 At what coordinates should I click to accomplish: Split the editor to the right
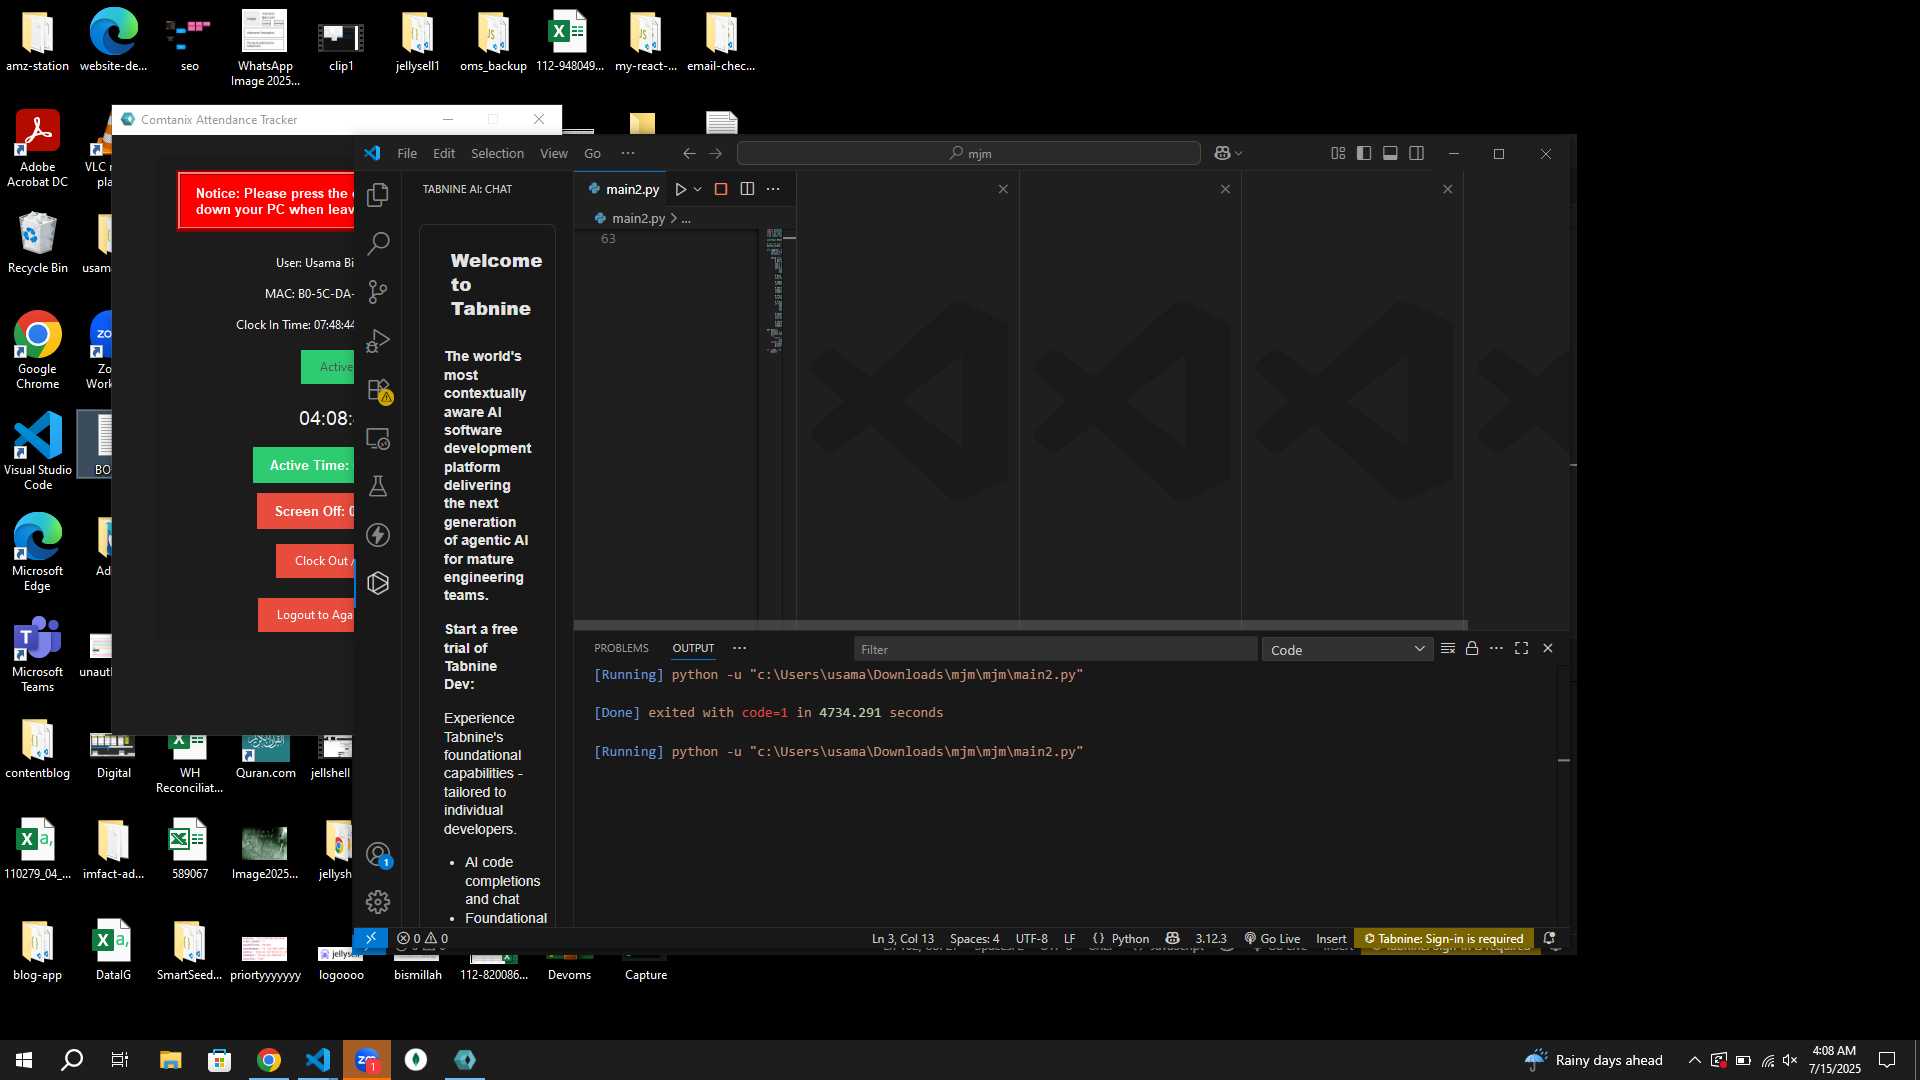point(747,189)
